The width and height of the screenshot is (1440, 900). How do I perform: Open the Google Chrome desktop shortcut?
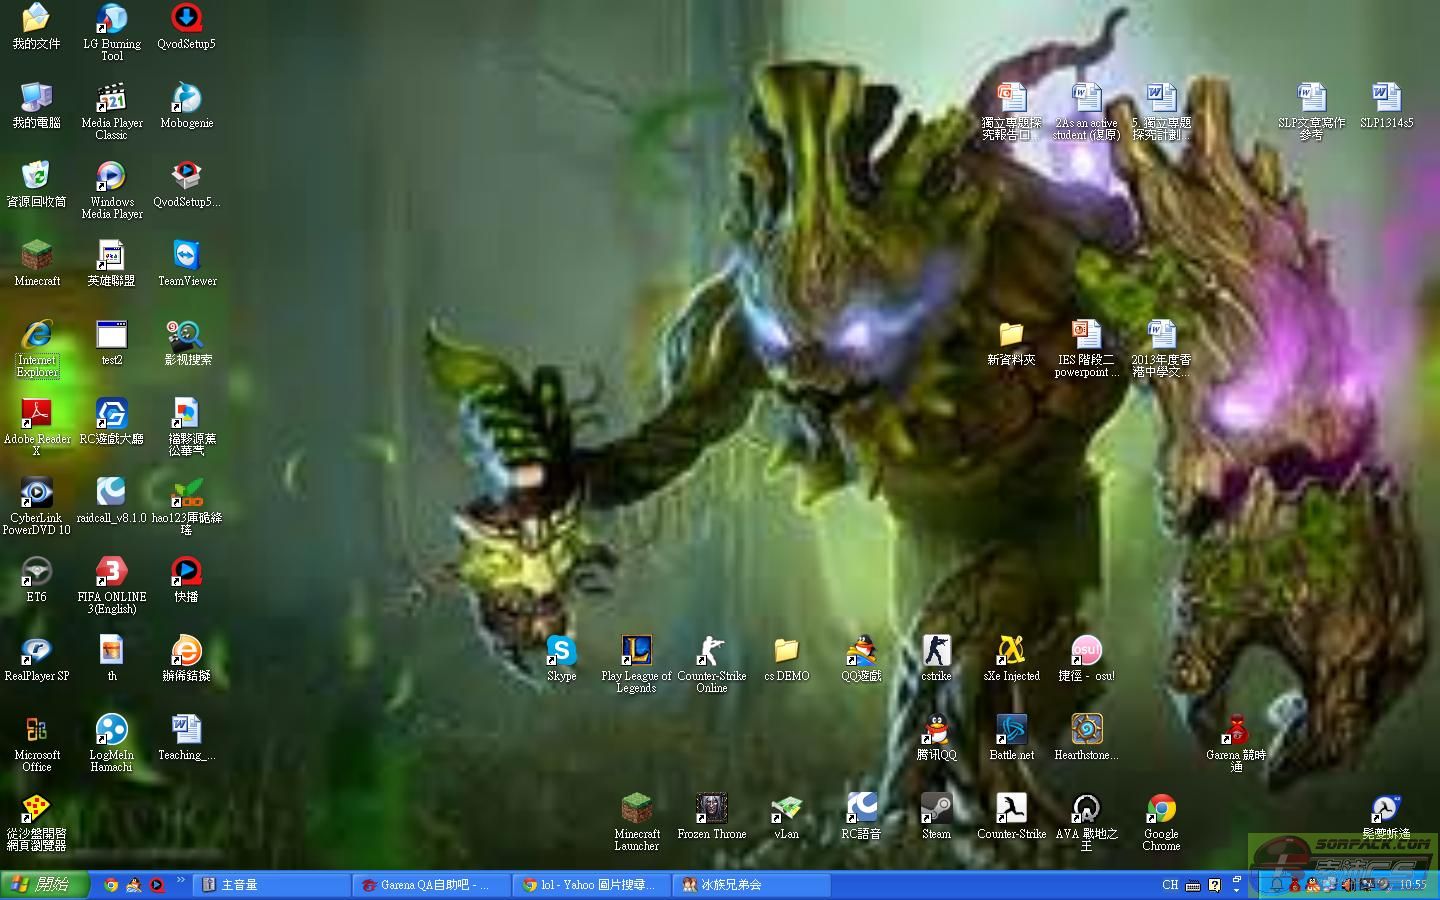pyautogui.click(x=1161, y=809)
